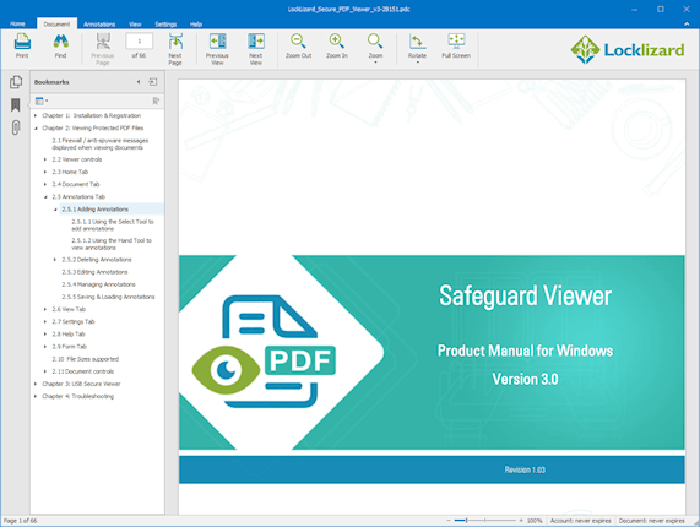Viewport: 700px width, 527px height.
Task: Click the plus button beside zoom slider
Action: [521, 520]
